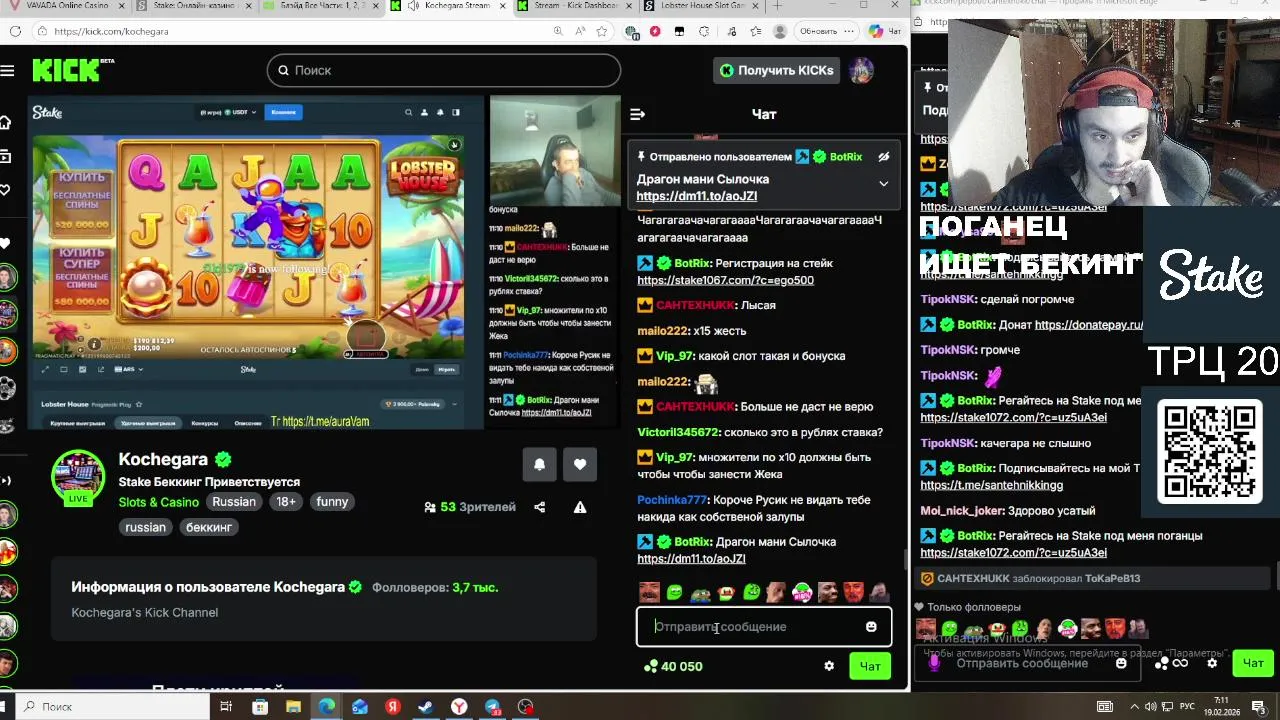
Task: Open chat settings gear in main chat
Action: pos(829,666)
